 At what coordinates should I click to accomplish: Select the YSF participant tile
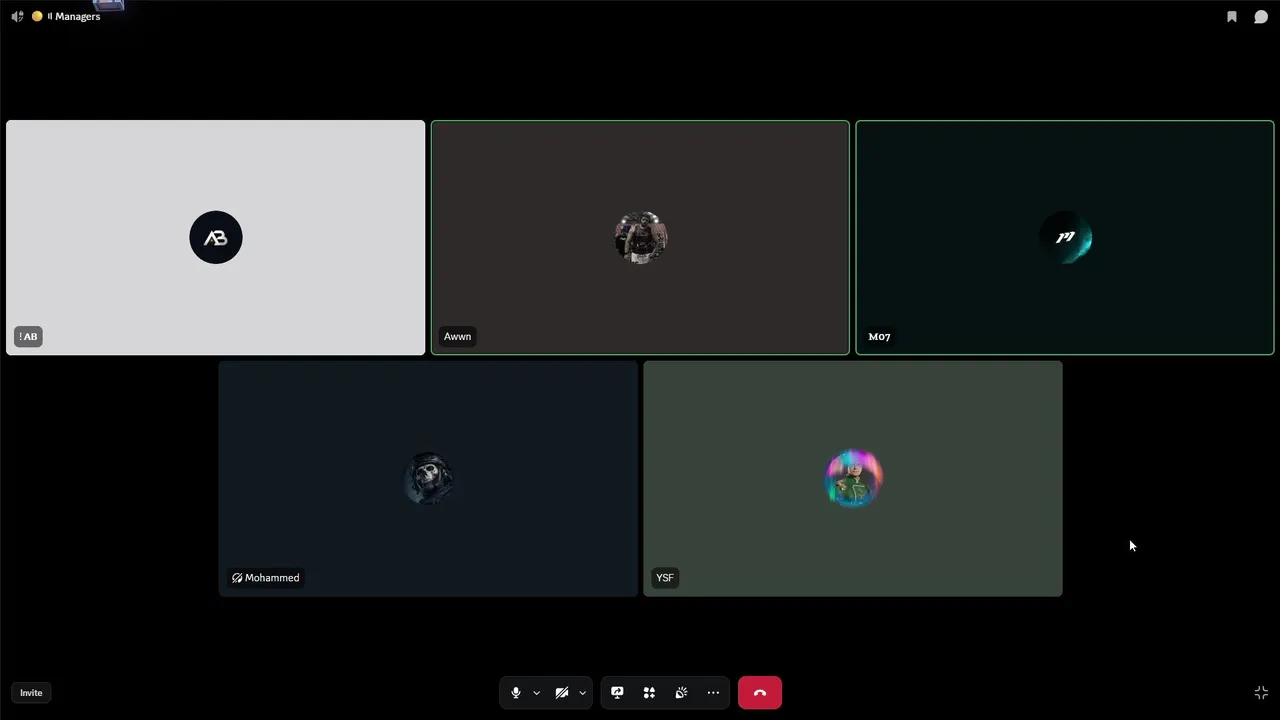coord(853,479)
